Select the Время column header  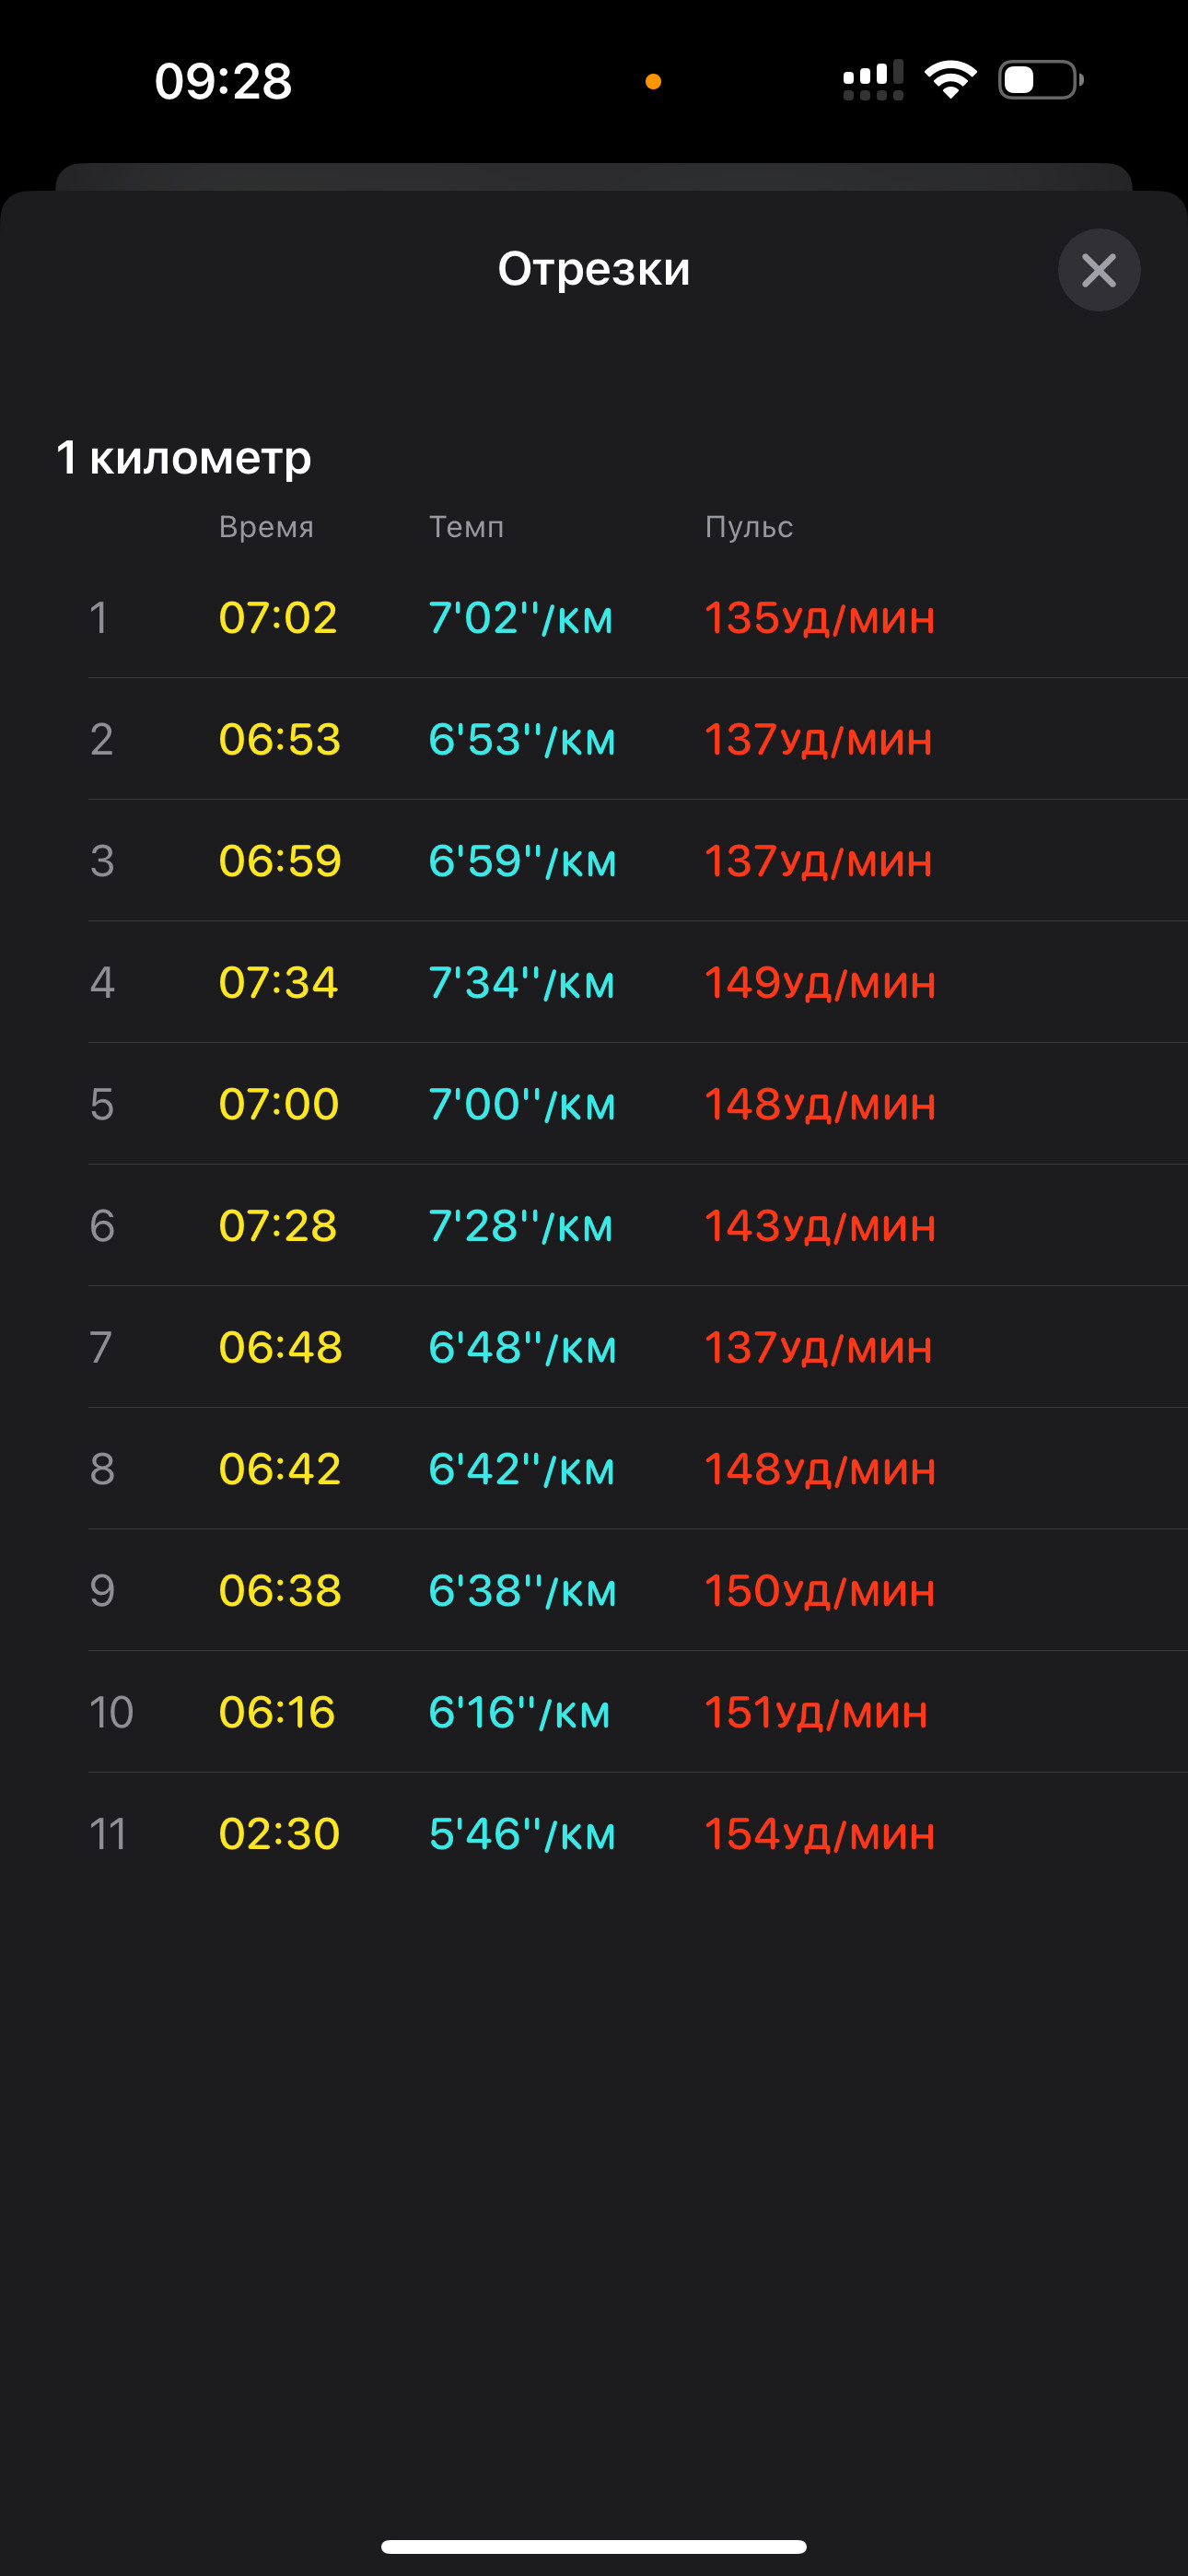(266, 527)
